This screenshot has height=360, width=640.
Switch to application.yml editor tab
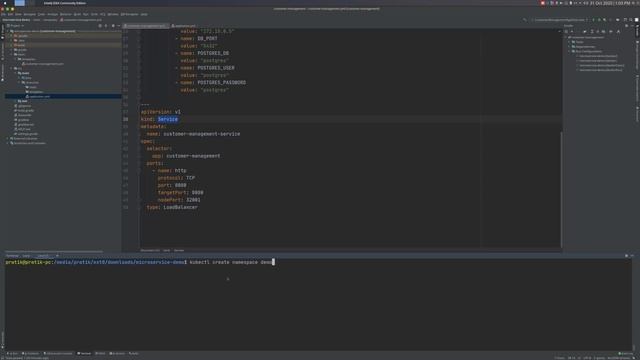tap(183, 26)
